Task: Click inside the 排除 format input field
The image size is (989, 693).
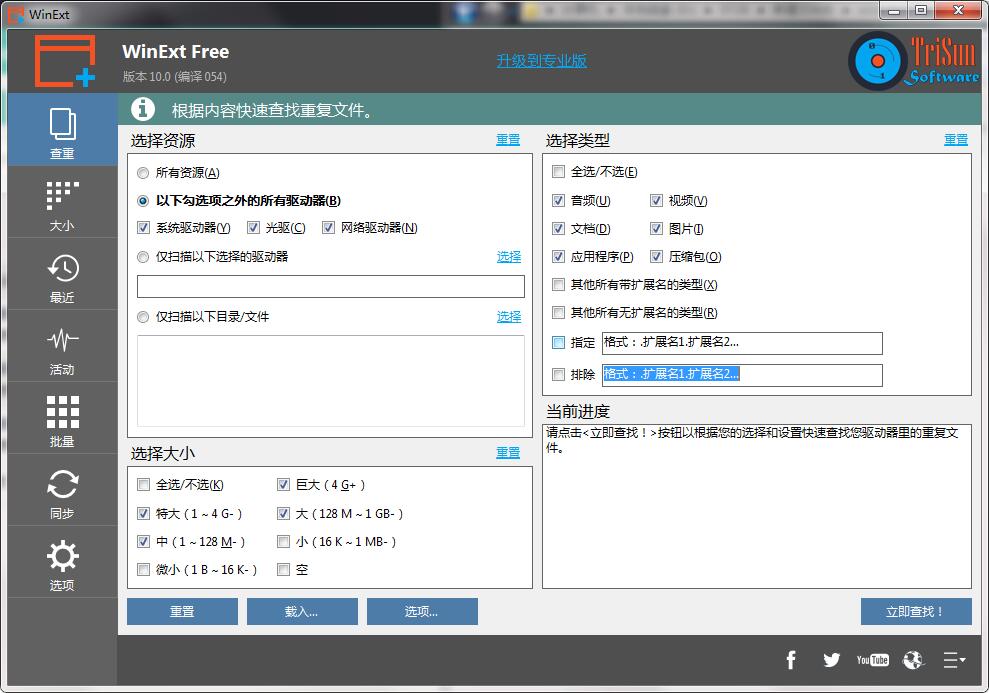Action: (740, 375)
